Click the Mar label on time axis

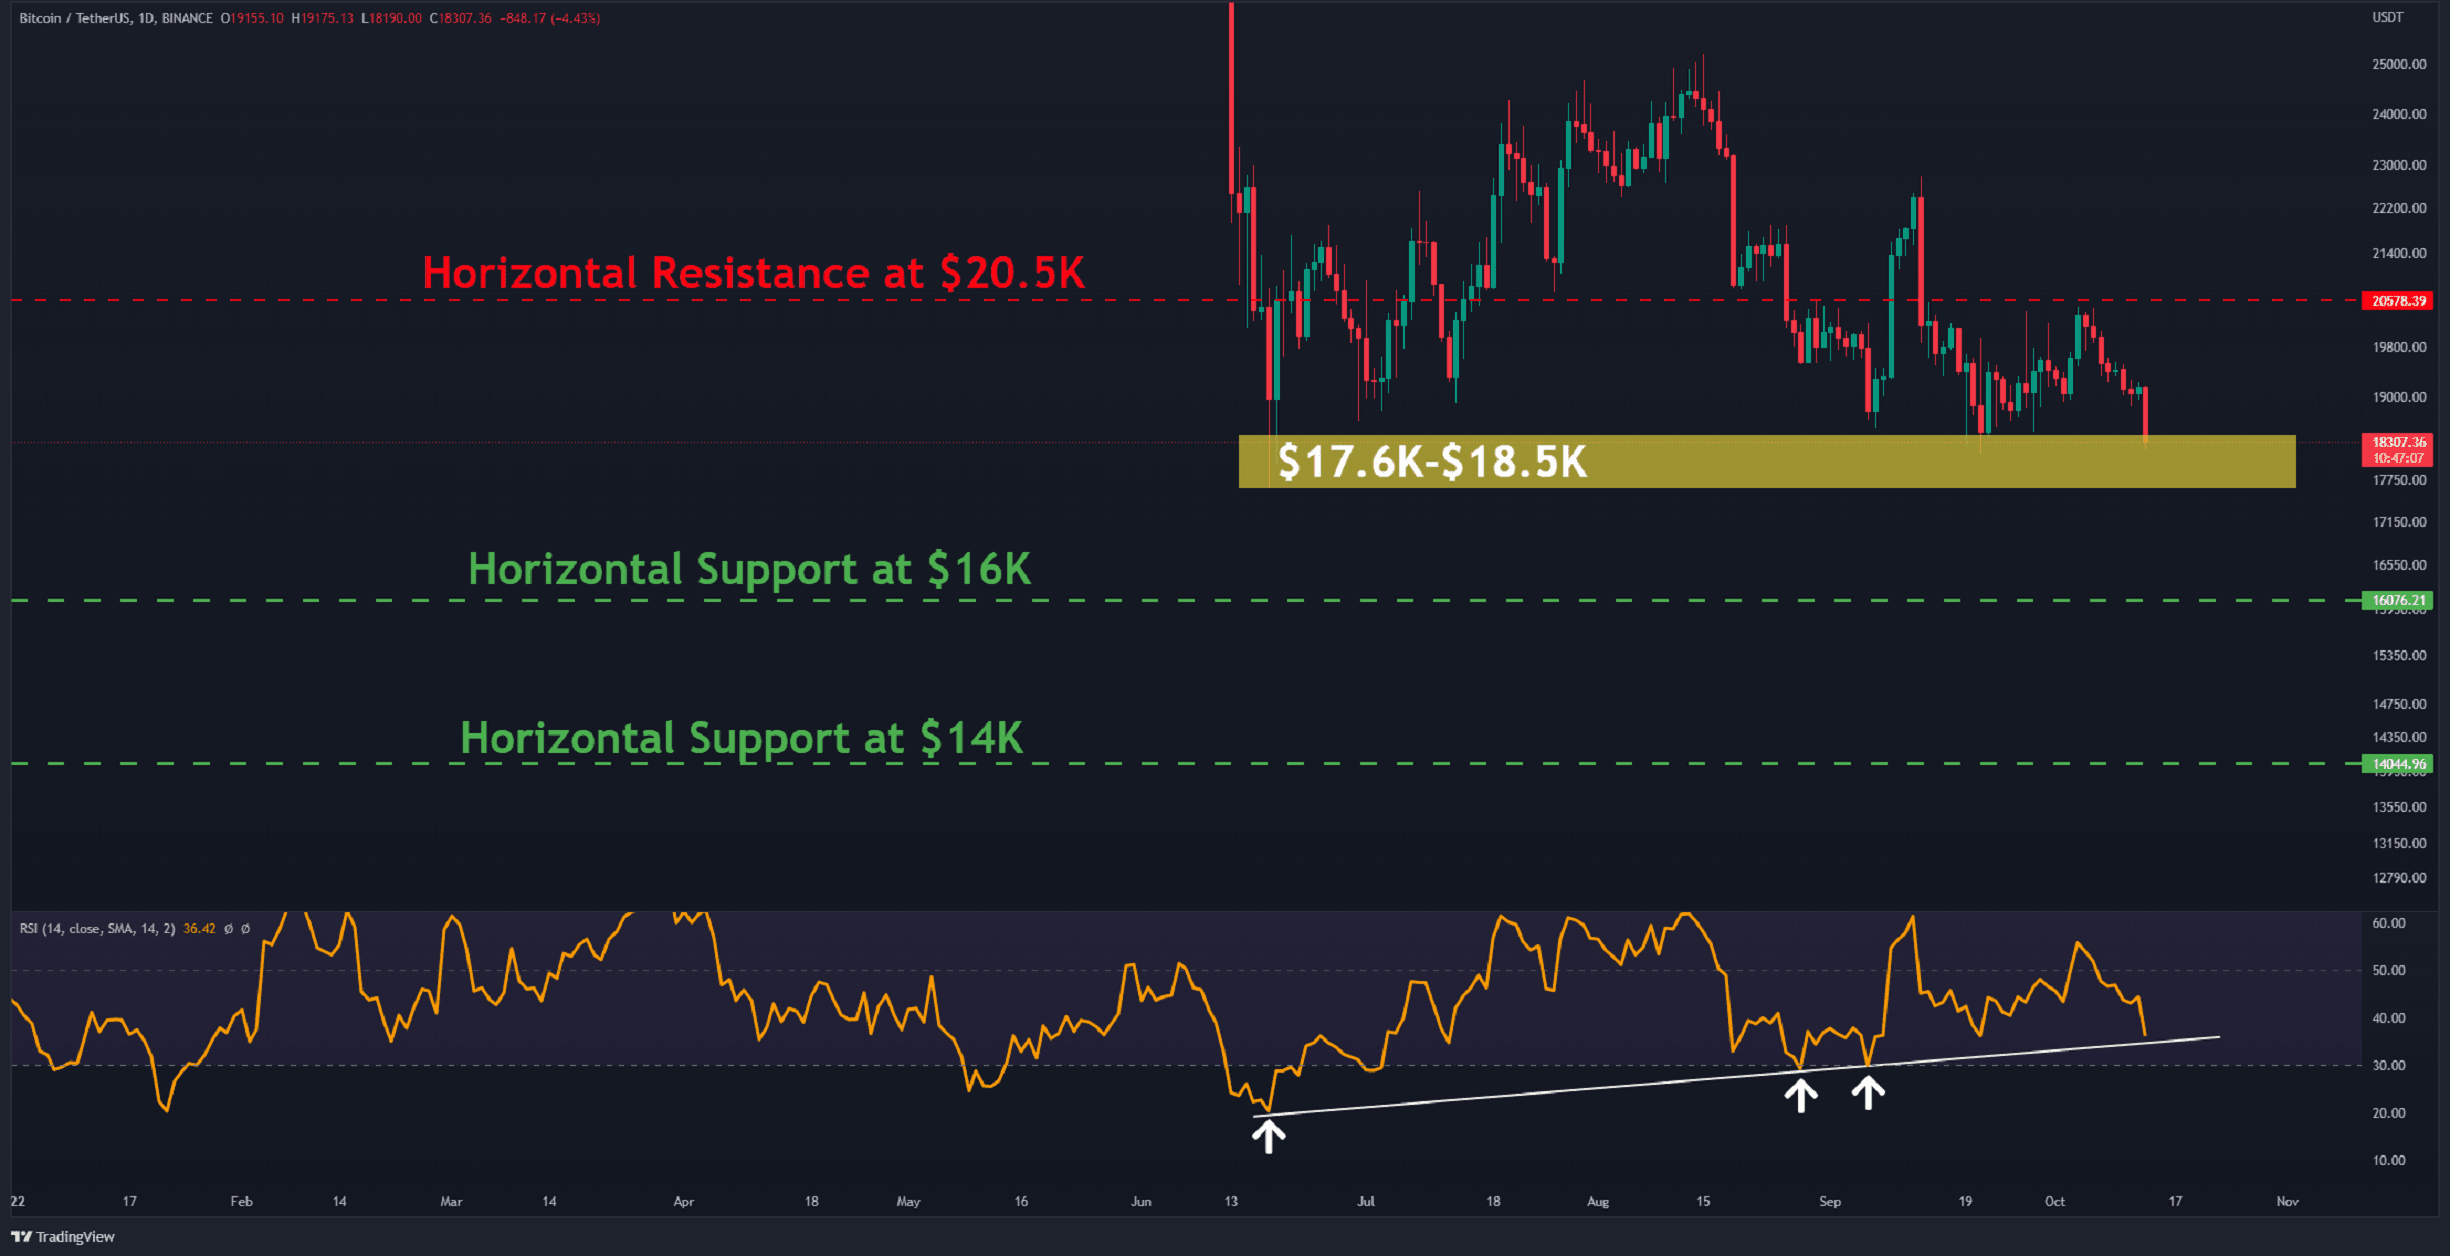tap(451, 1201)
